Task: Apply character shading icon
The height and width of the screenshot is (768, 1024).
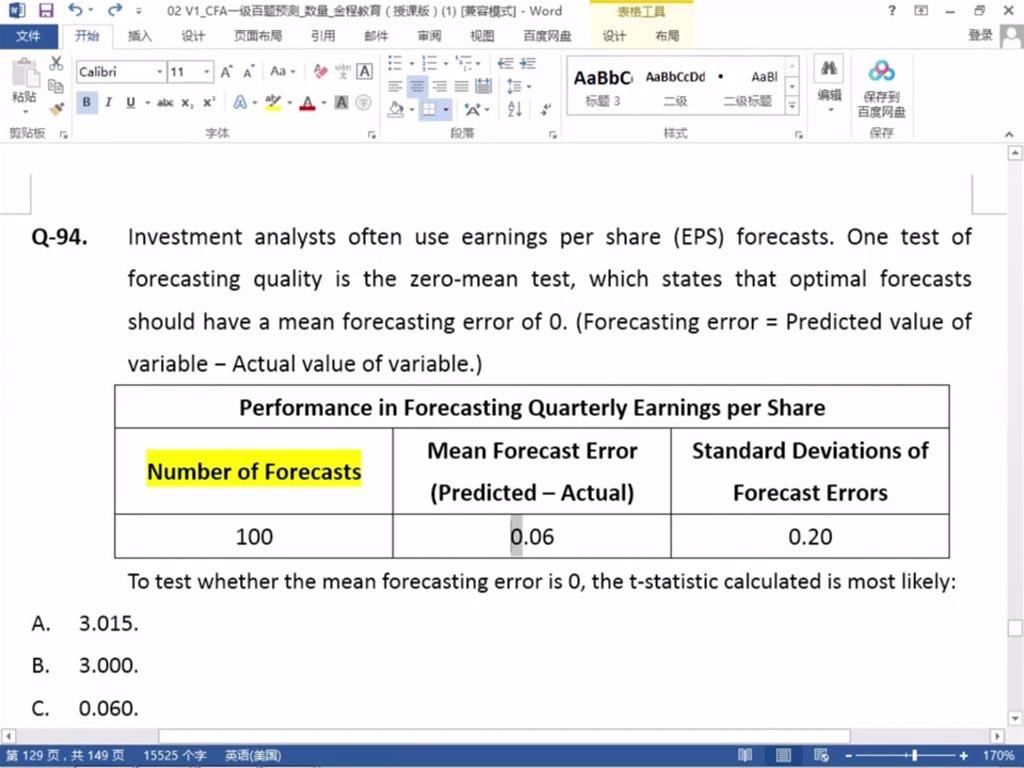Action: tap(341, 103)
